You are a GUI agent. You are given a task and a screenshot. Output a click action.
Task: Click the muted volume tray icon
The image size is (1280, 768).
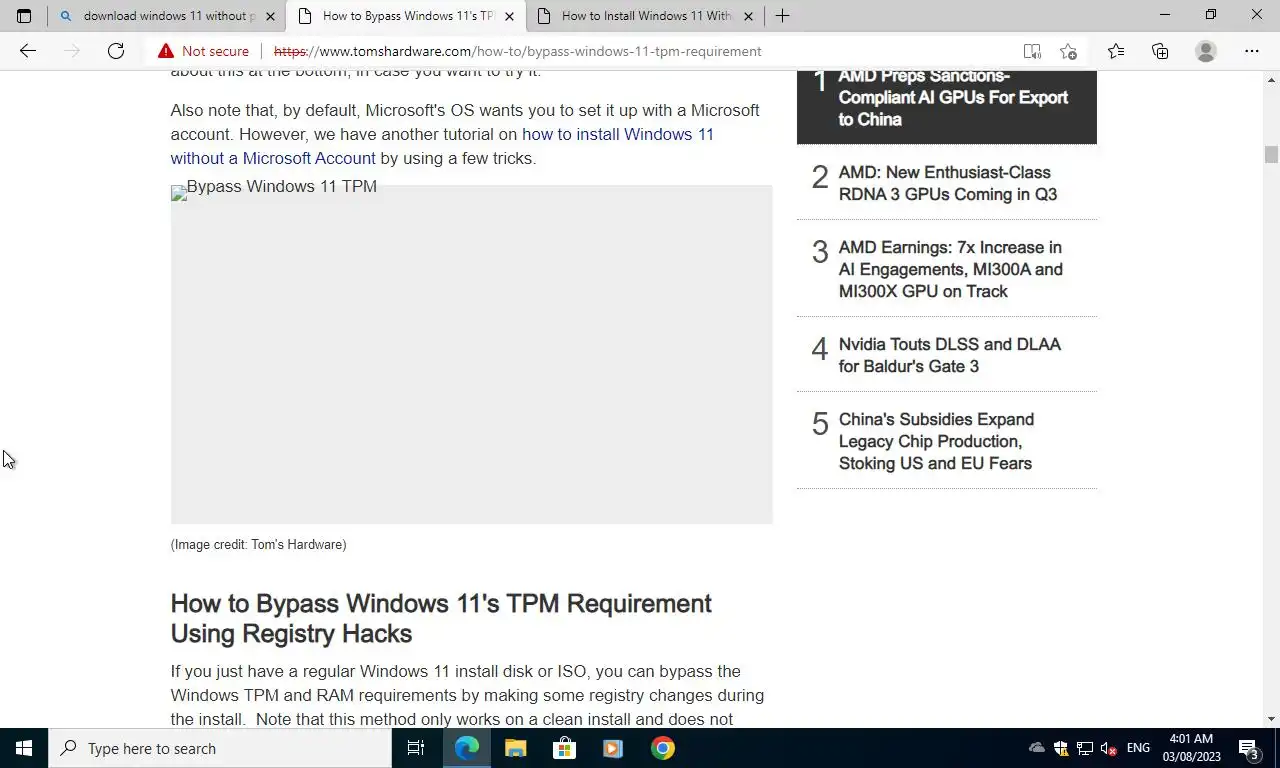tap(1109, 748)
